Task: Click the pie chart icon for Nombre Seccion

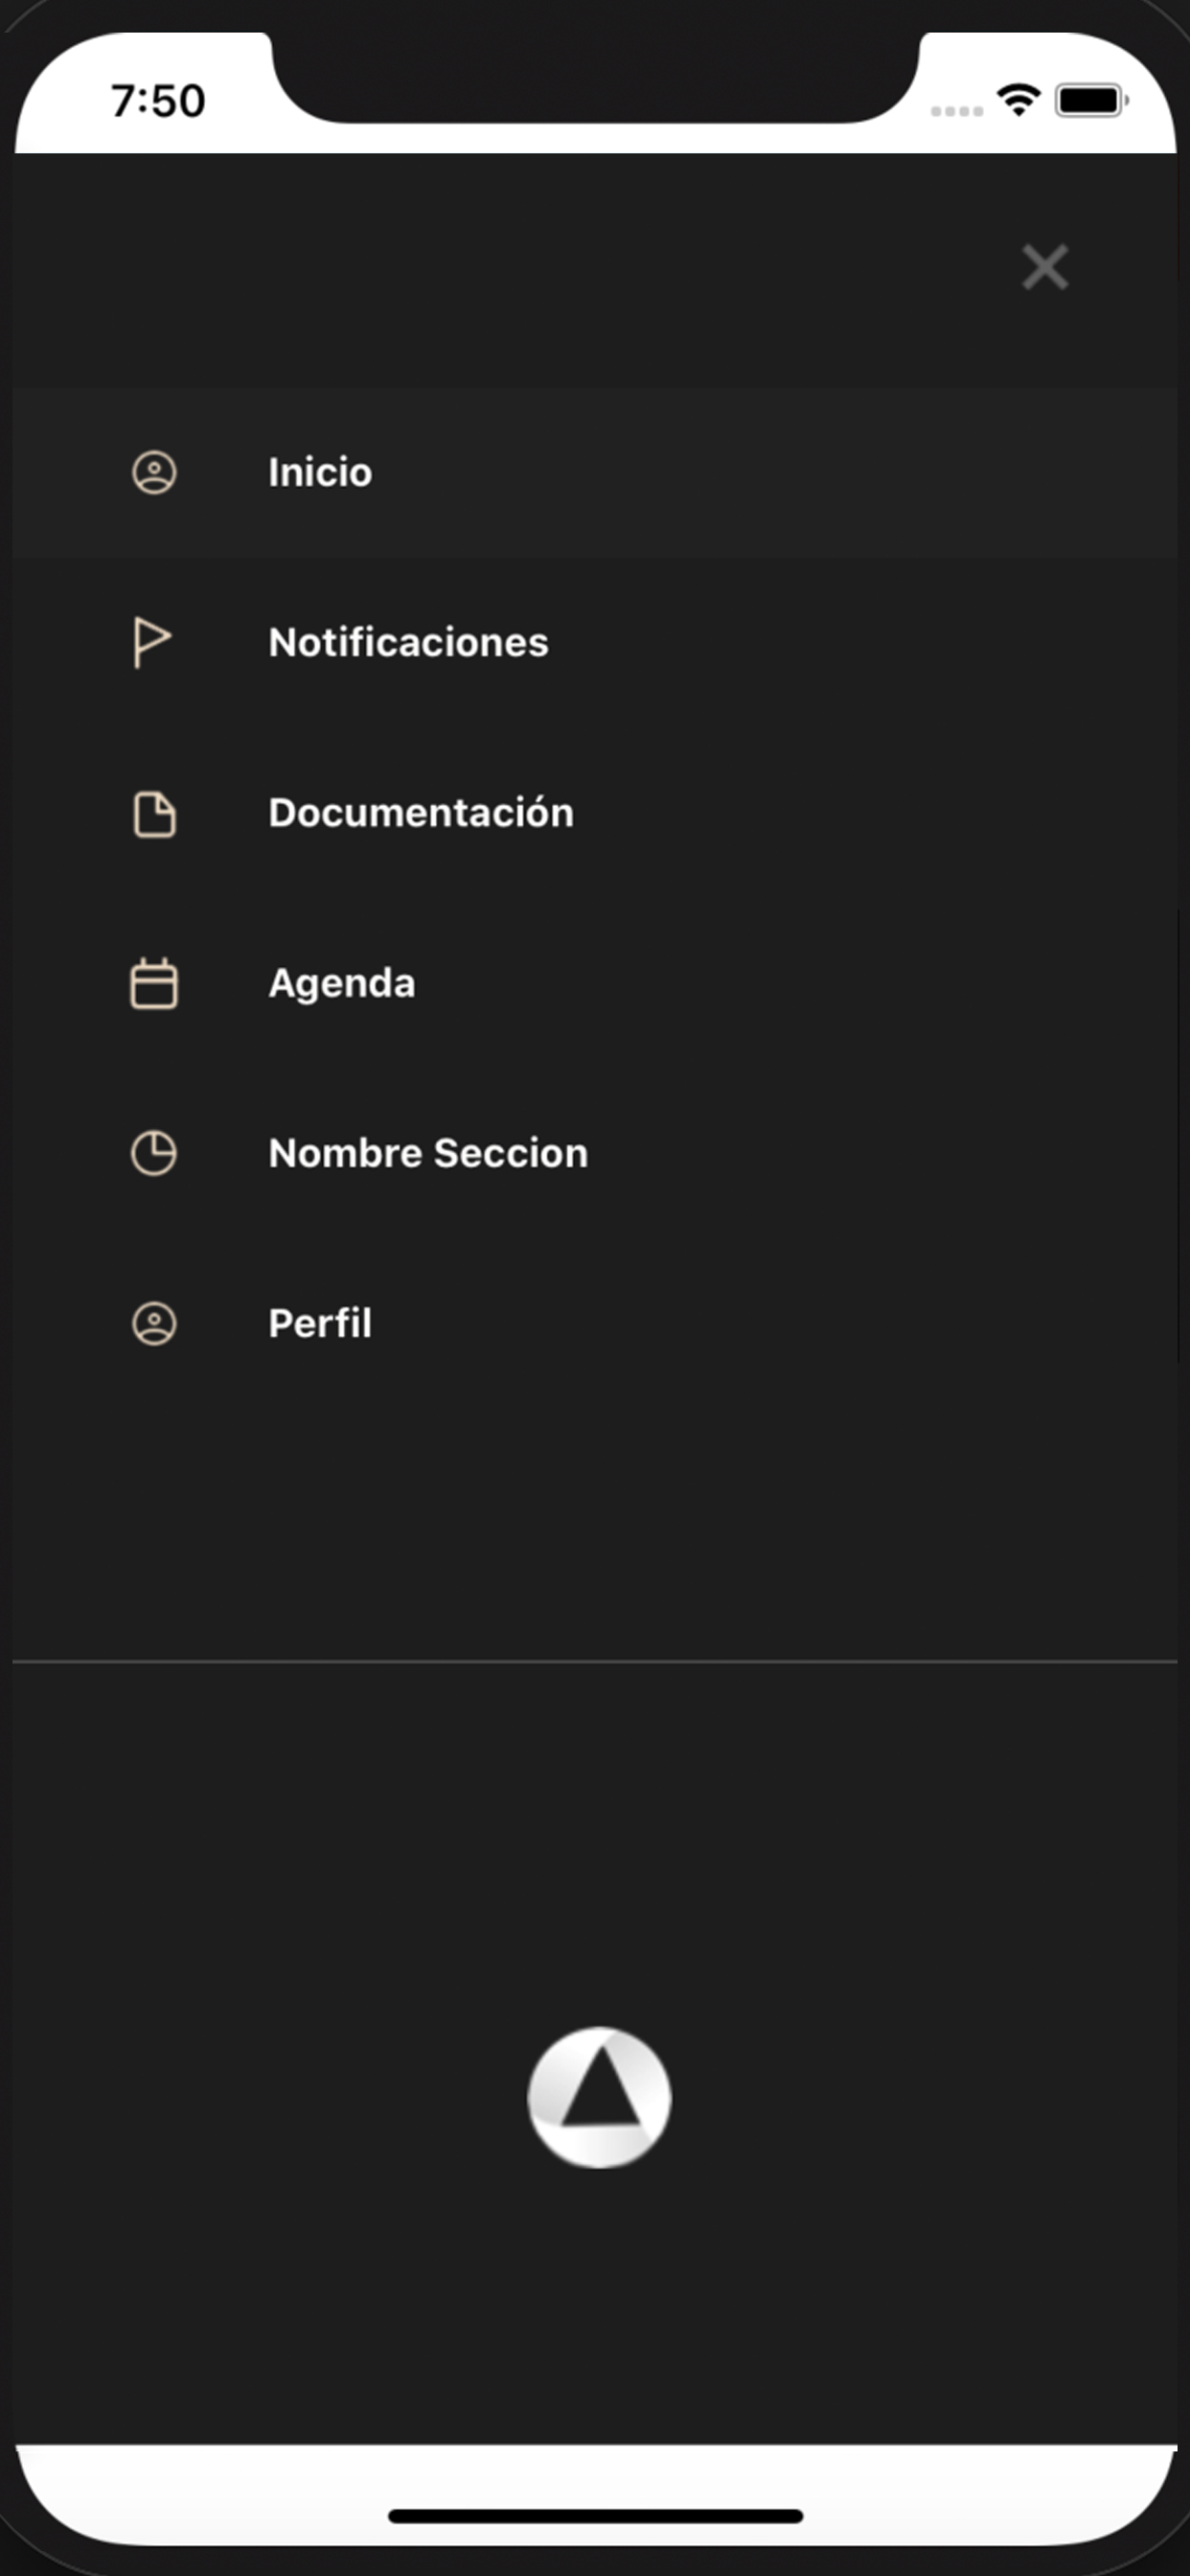Action: click(154, 1154)
